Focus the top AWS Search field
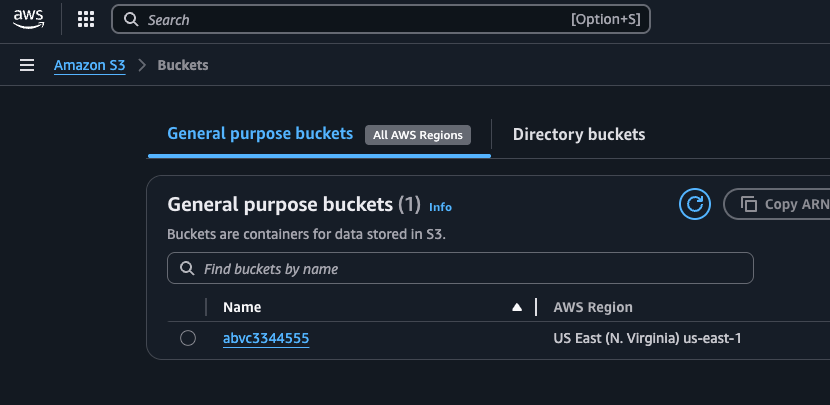830x405 pixels. pos(381,20)
